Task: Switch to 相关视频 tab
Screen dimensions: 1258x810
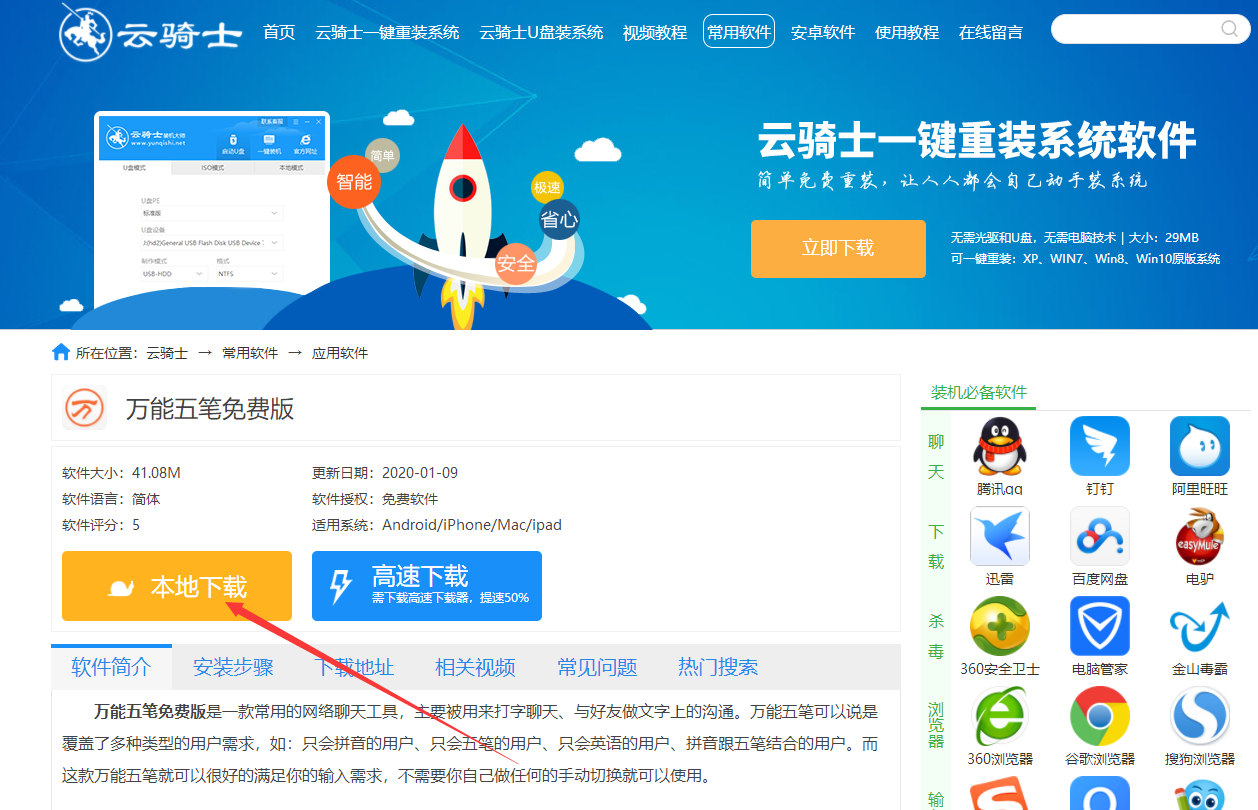Action: coord(475,667)
